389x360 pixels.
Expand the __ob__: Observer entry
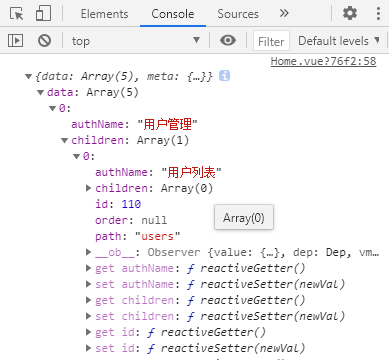[x=88, y=252]
